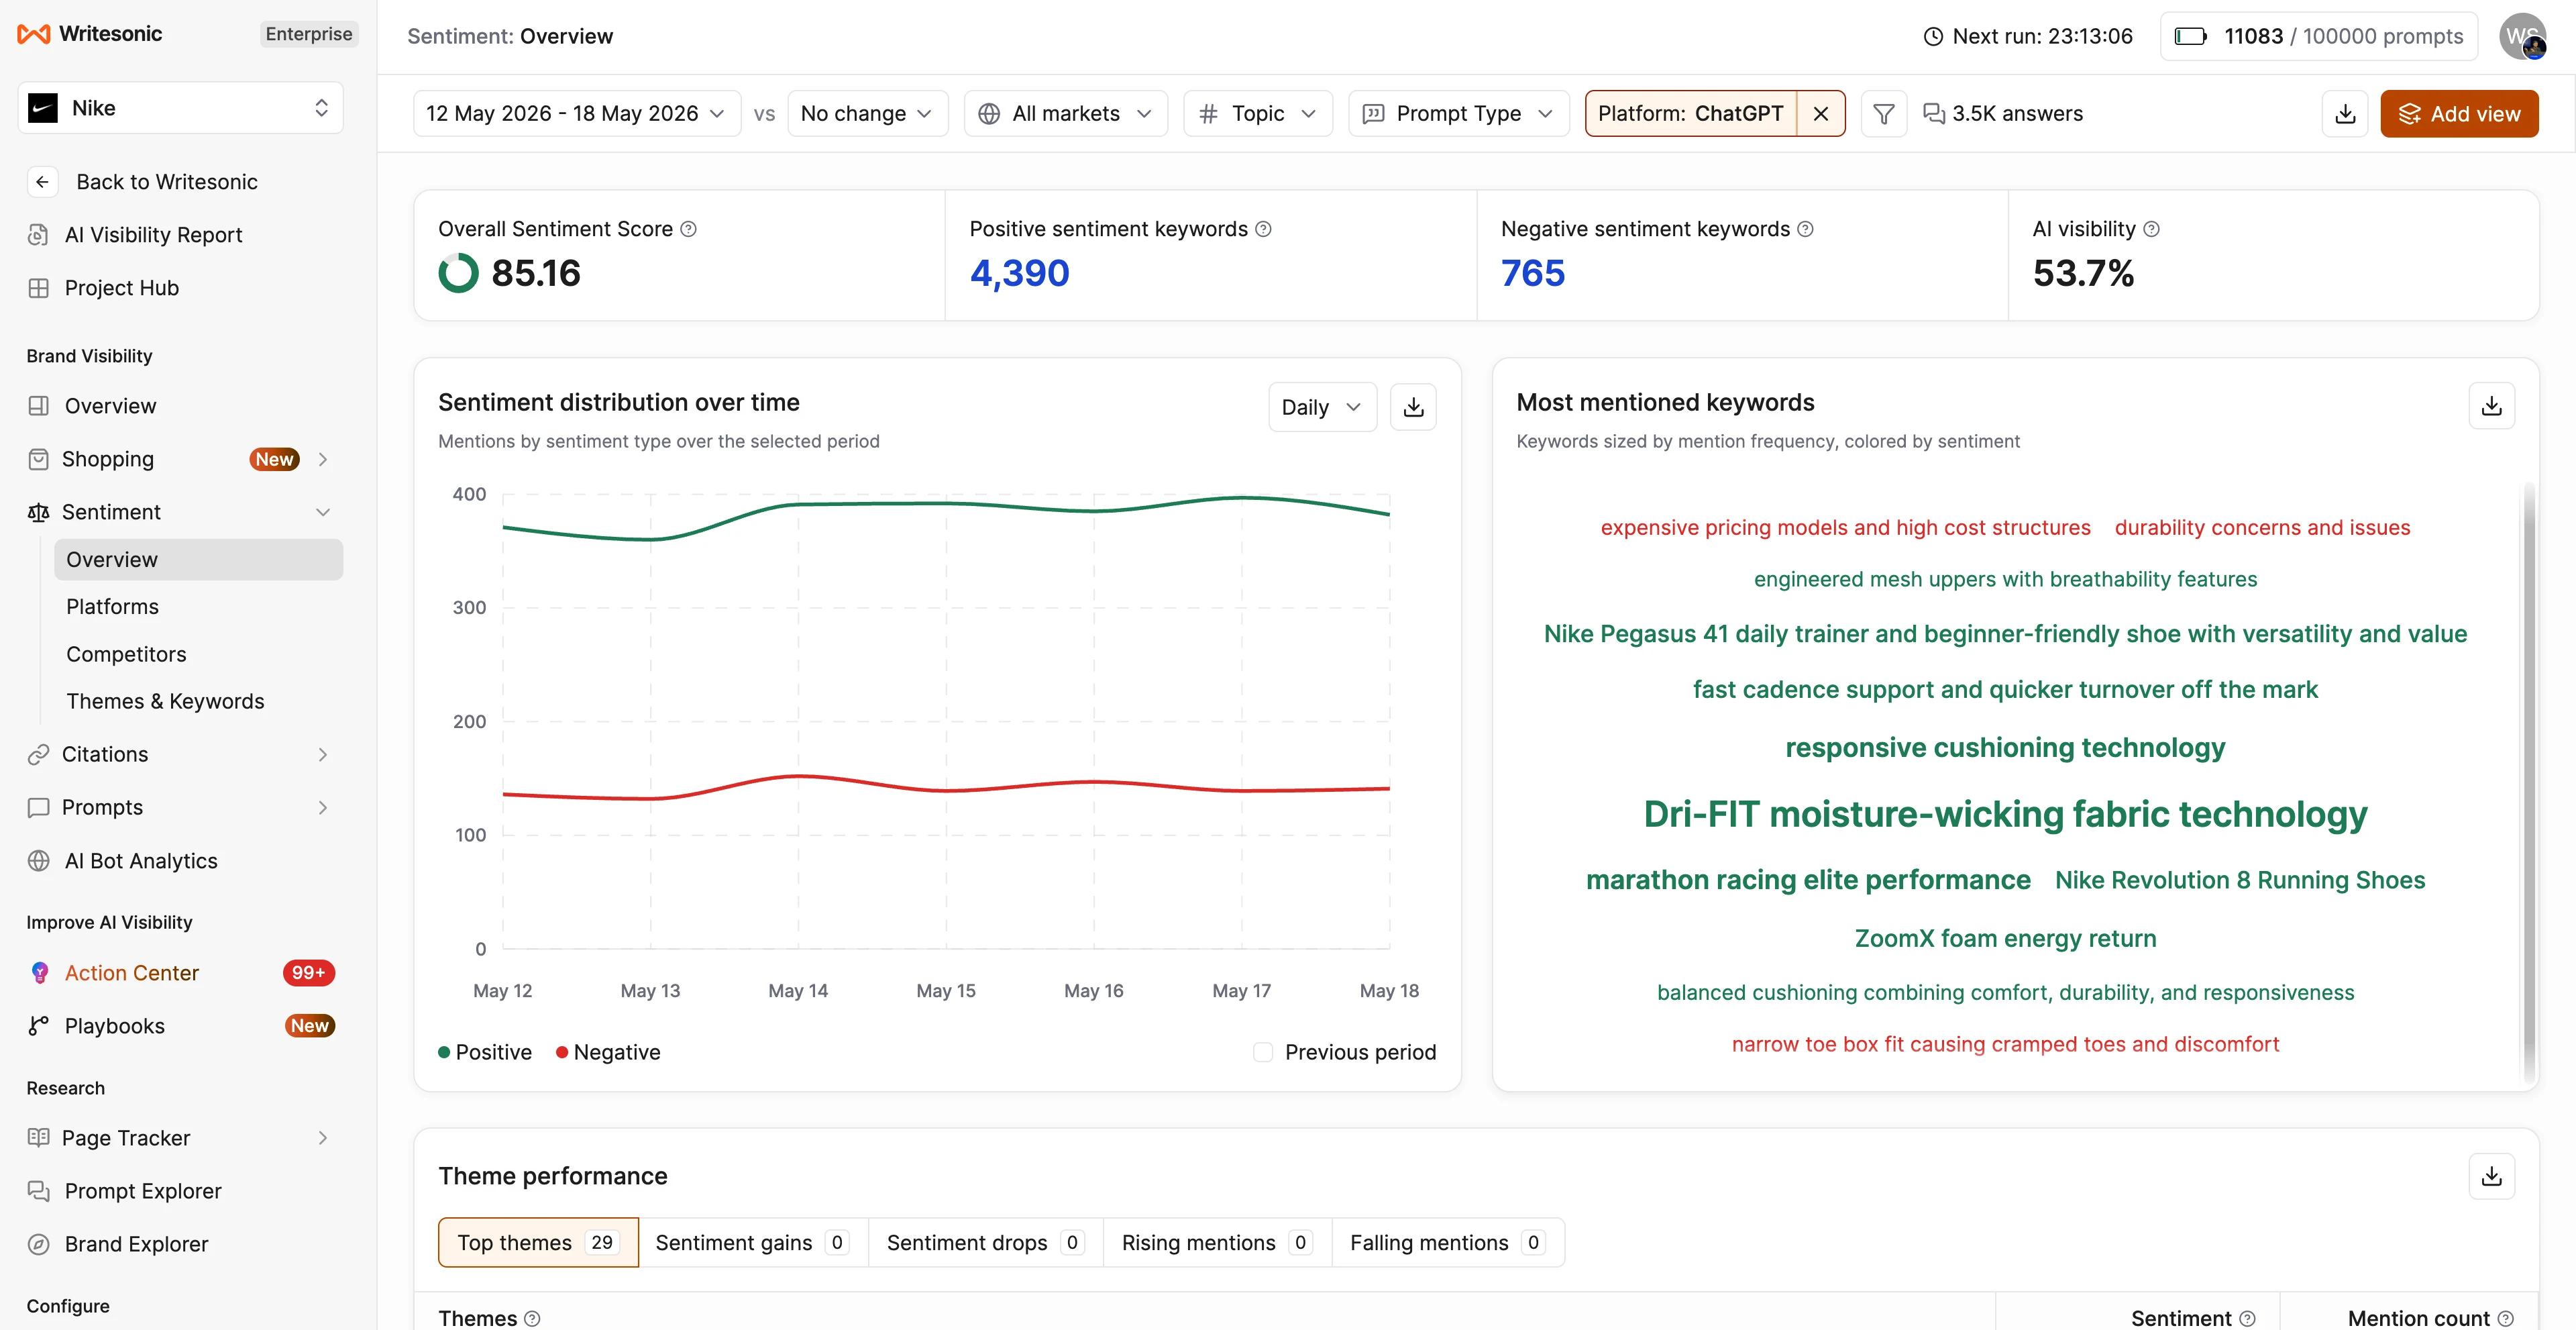
Task: Download the Sentiment distribution chart
Action: point(1413,407)
